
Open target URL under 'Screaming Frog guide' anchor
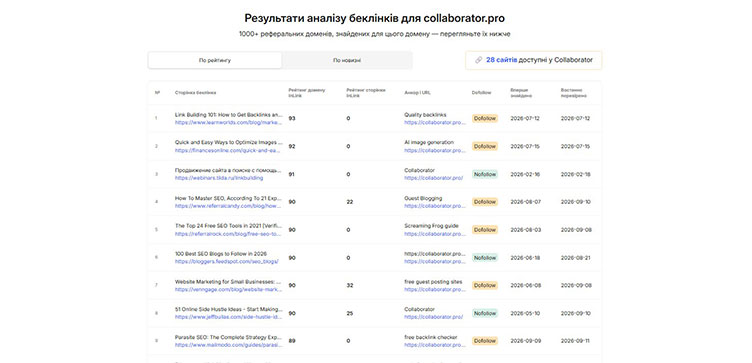point(435,234)
